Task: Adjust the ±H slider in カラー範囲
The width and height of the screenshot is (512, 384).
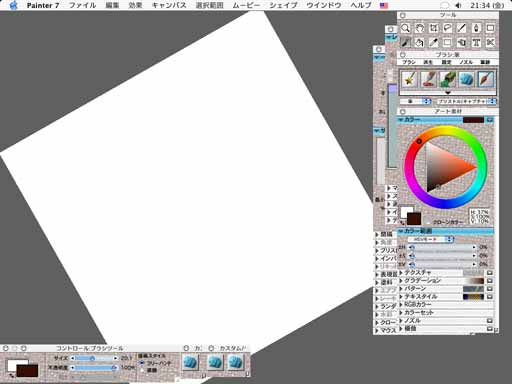Action: [x=443, y=247]
